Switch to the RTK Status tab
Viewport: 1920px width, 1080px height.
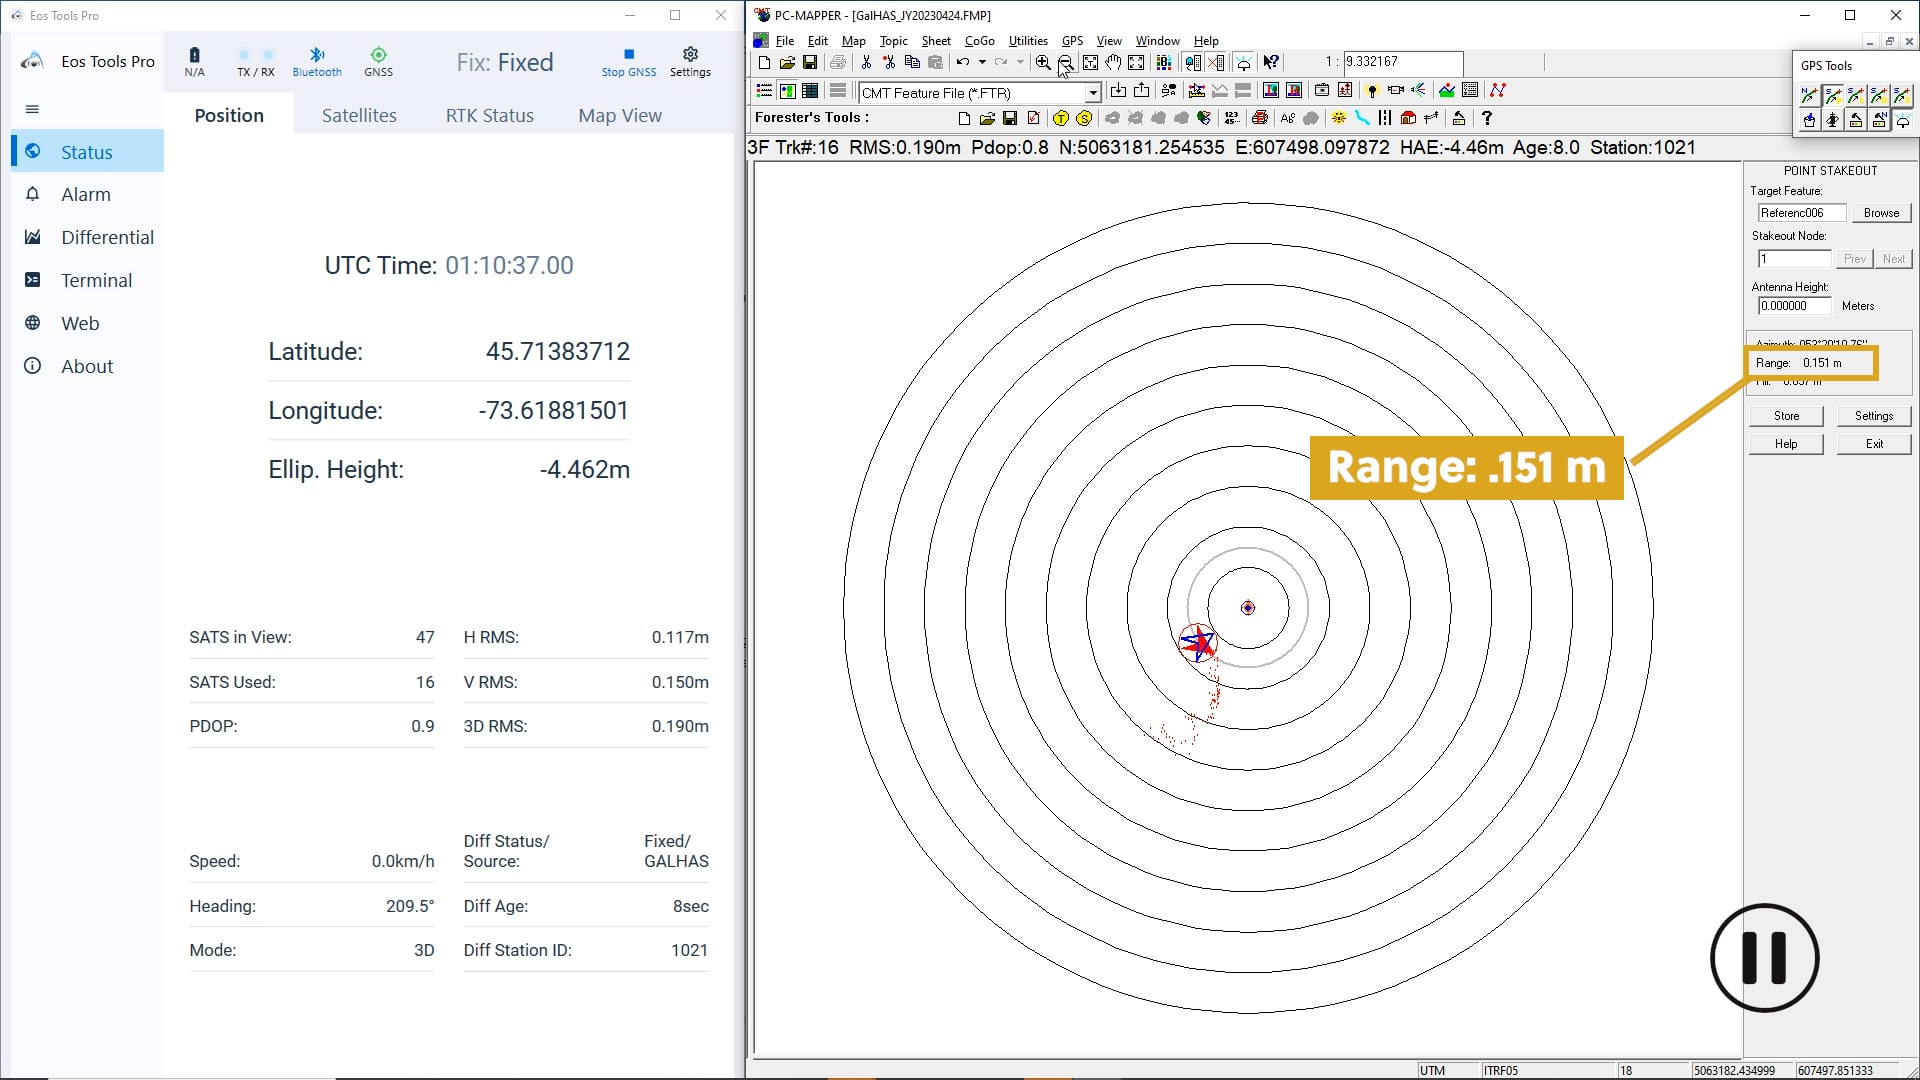(489, 115)
